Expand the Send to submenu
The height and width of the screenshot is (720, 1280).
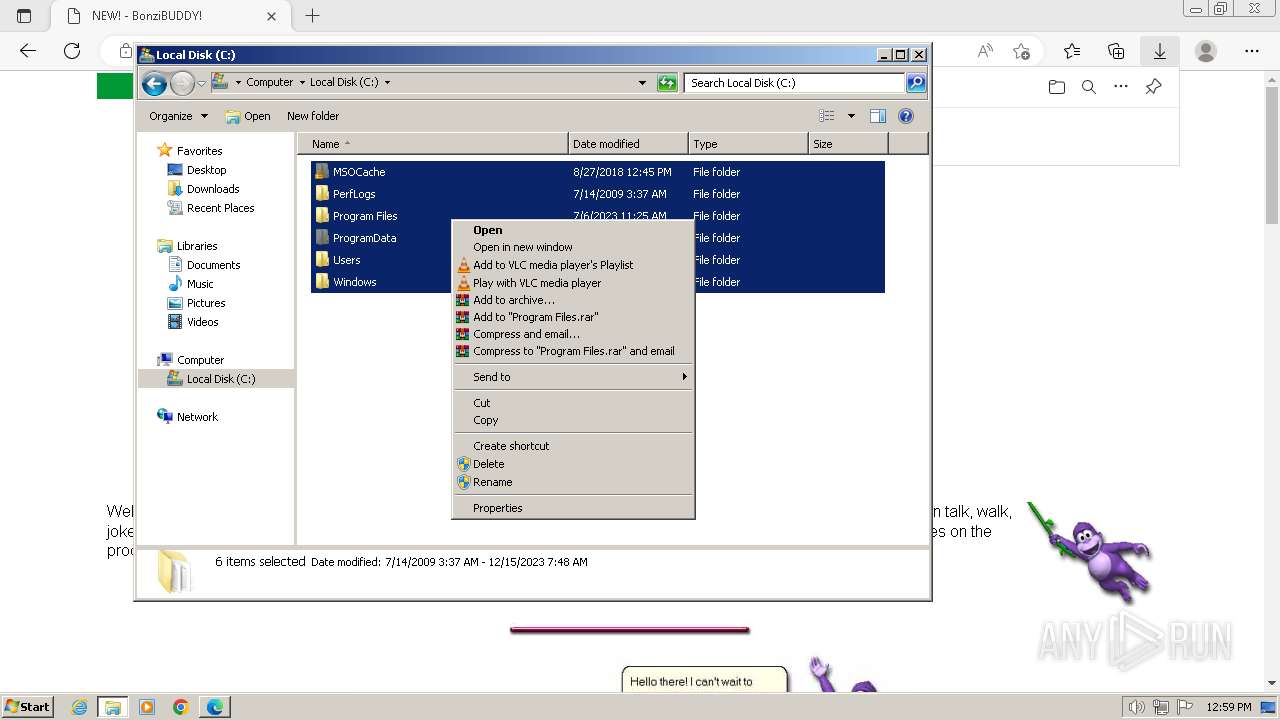click(573, 377)
